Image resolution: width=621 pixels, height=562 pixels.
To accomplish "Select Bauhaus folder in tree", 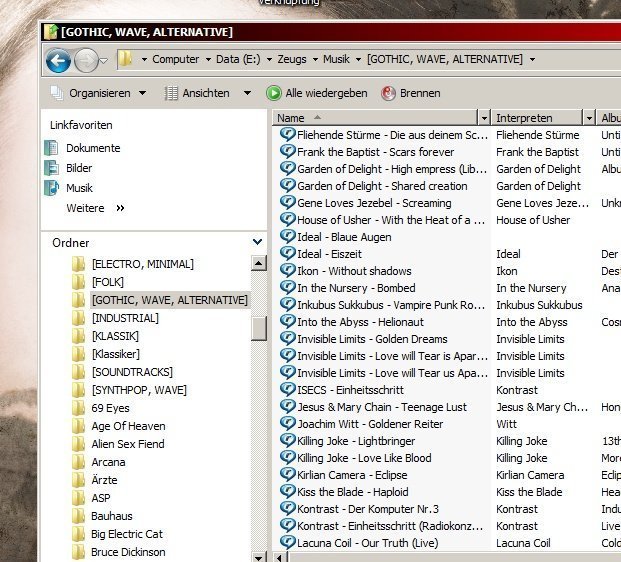I will [112, 516].
